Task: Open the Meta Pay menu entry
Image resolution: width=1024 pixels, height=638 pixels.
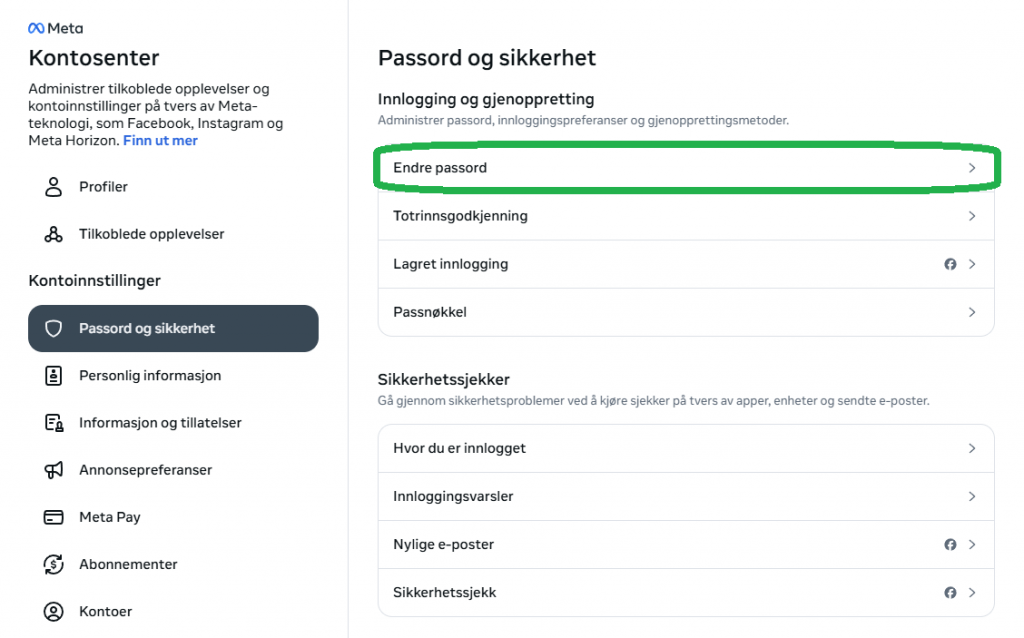Action: [x=173, y=517]
